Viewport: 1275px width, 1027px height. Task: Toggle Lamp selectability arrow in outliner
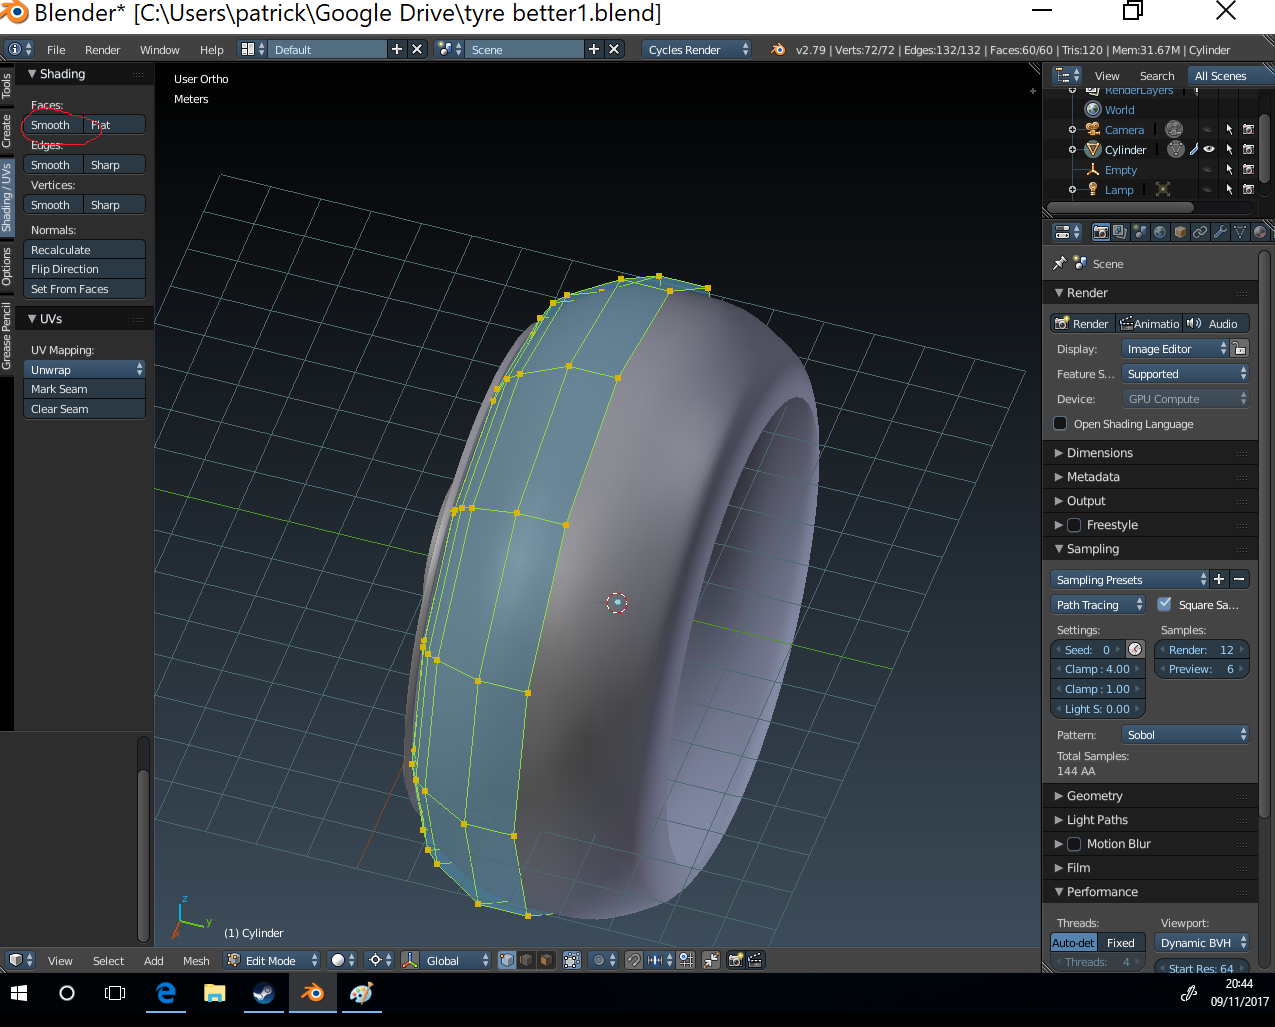pyautogui.click(x=1229, y=189)
